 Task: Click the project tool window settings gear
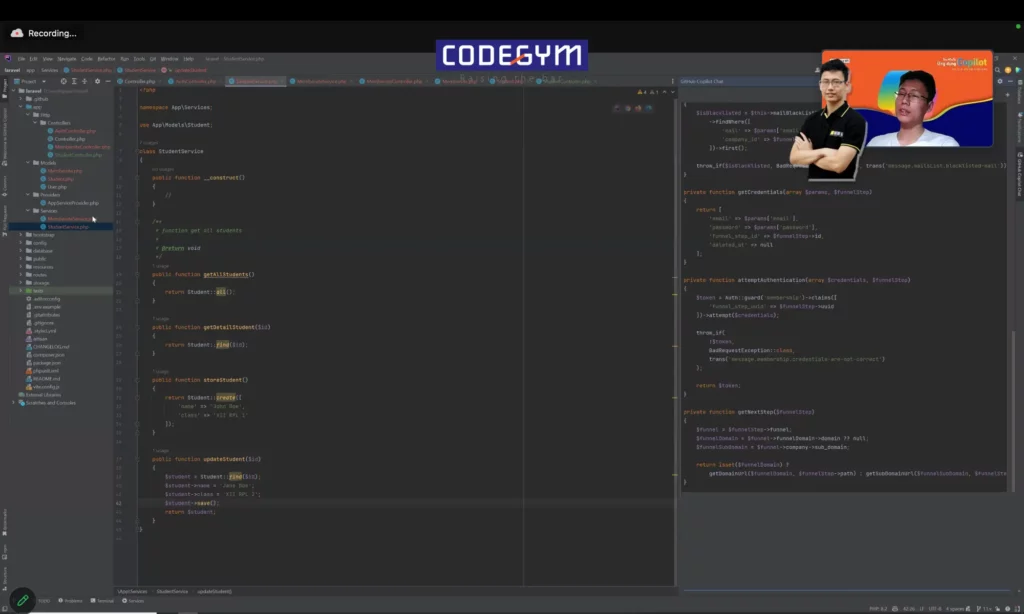pos(98,81)
